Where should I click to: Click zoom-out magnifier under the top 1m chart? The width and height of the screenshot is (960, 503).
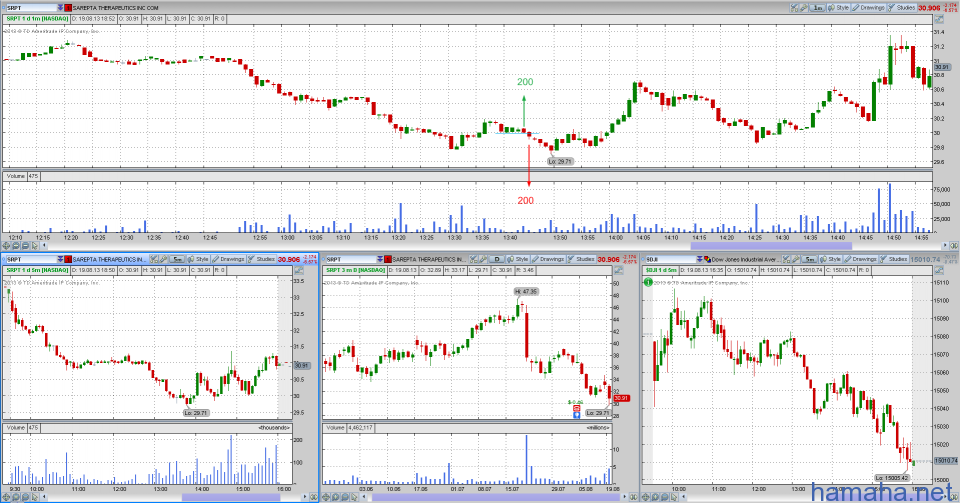pyautogui.click(x=25, y=245)
